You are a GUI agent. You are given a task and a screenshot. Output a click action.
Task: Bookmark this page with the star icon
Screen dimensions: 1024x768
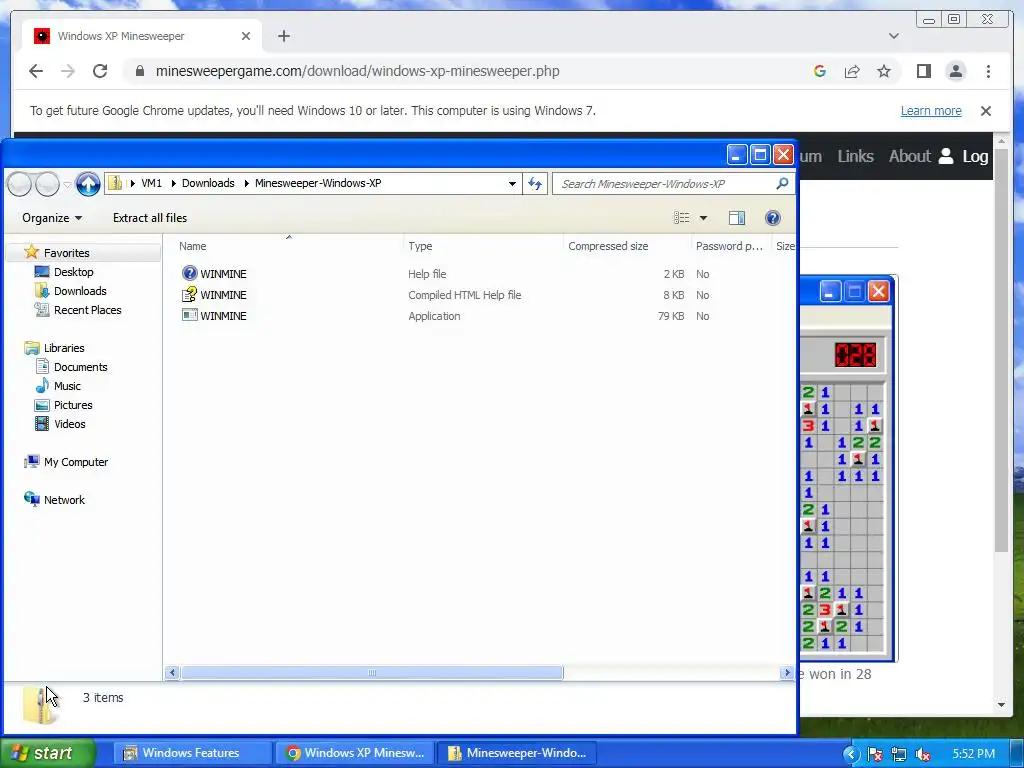(884, 71)
